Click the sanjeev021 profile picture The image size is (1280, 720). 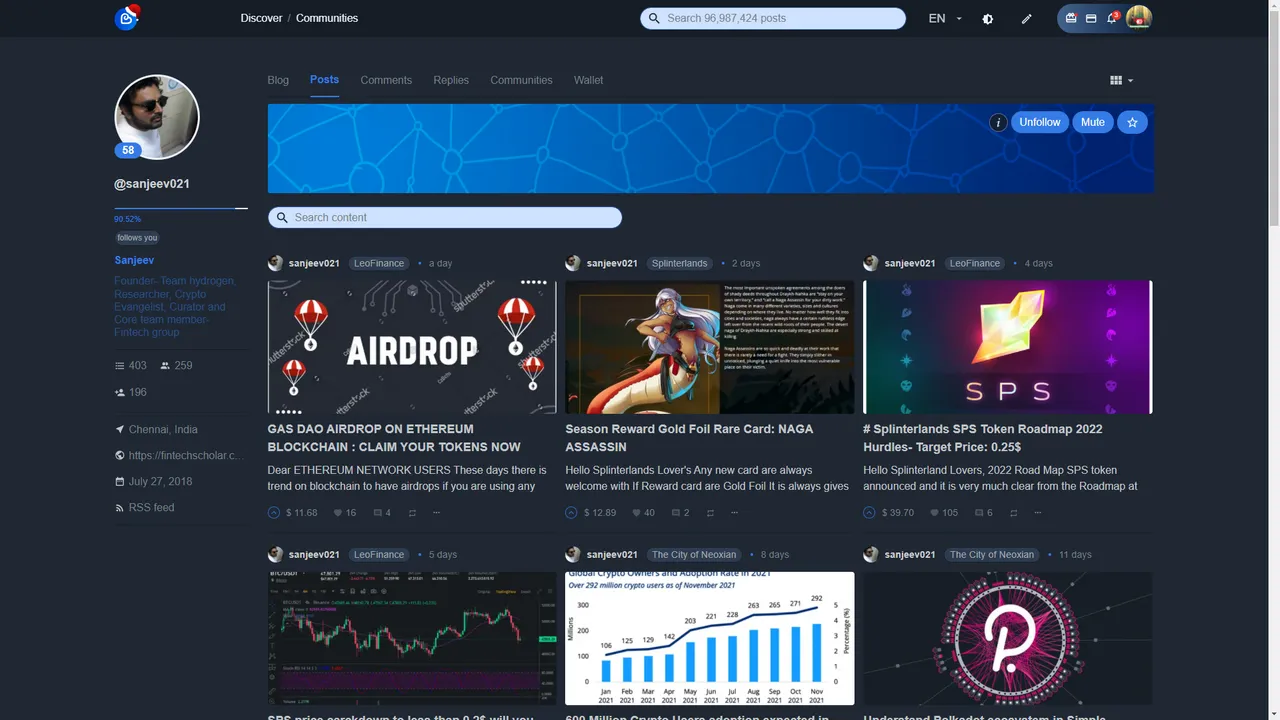pyautogui.click(x=157, y=117)
